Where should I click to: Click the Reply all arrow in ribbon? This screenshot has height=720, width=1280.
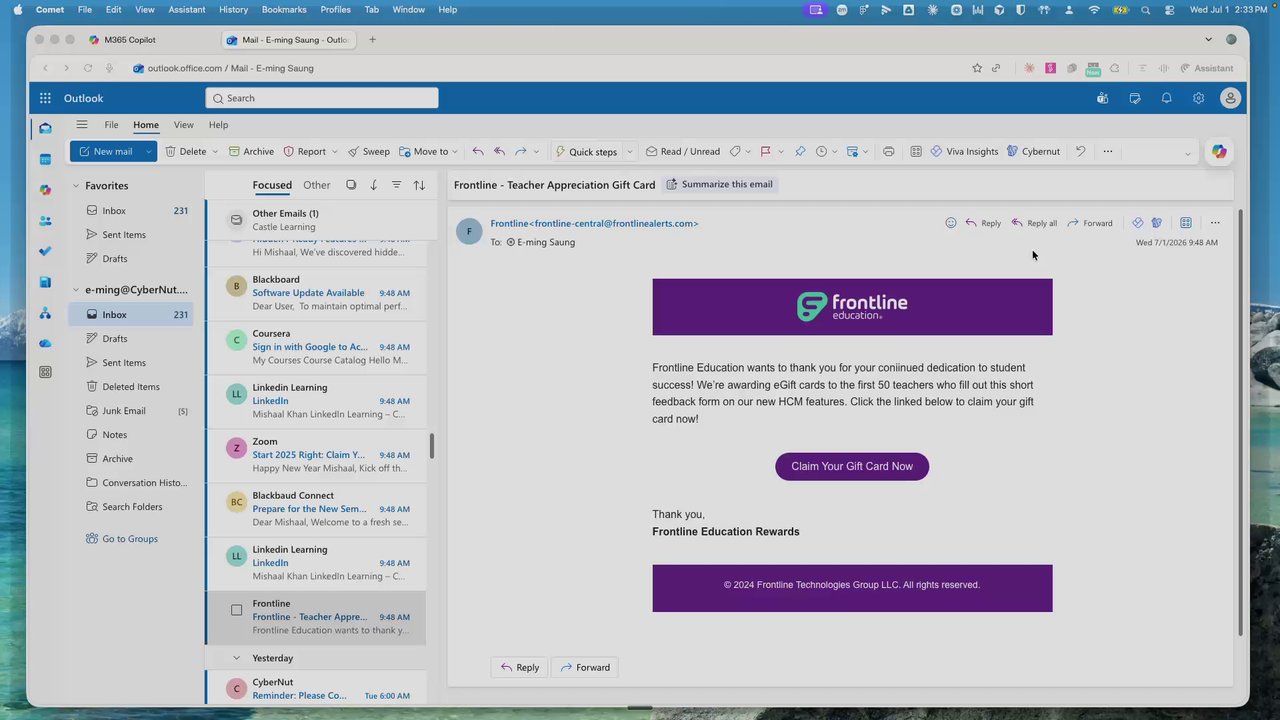point(499,151)
